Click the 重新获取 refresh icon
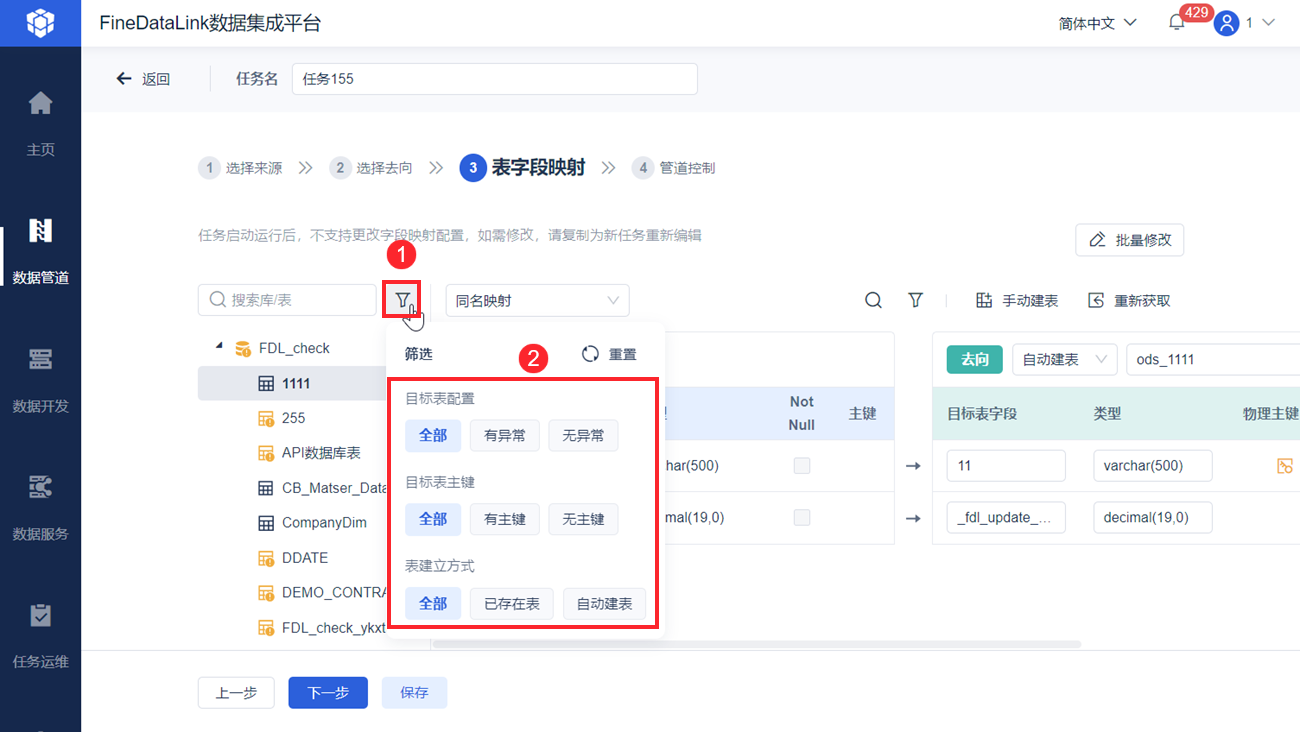This screenshot has width=1300, height=732. (1096, 301)
